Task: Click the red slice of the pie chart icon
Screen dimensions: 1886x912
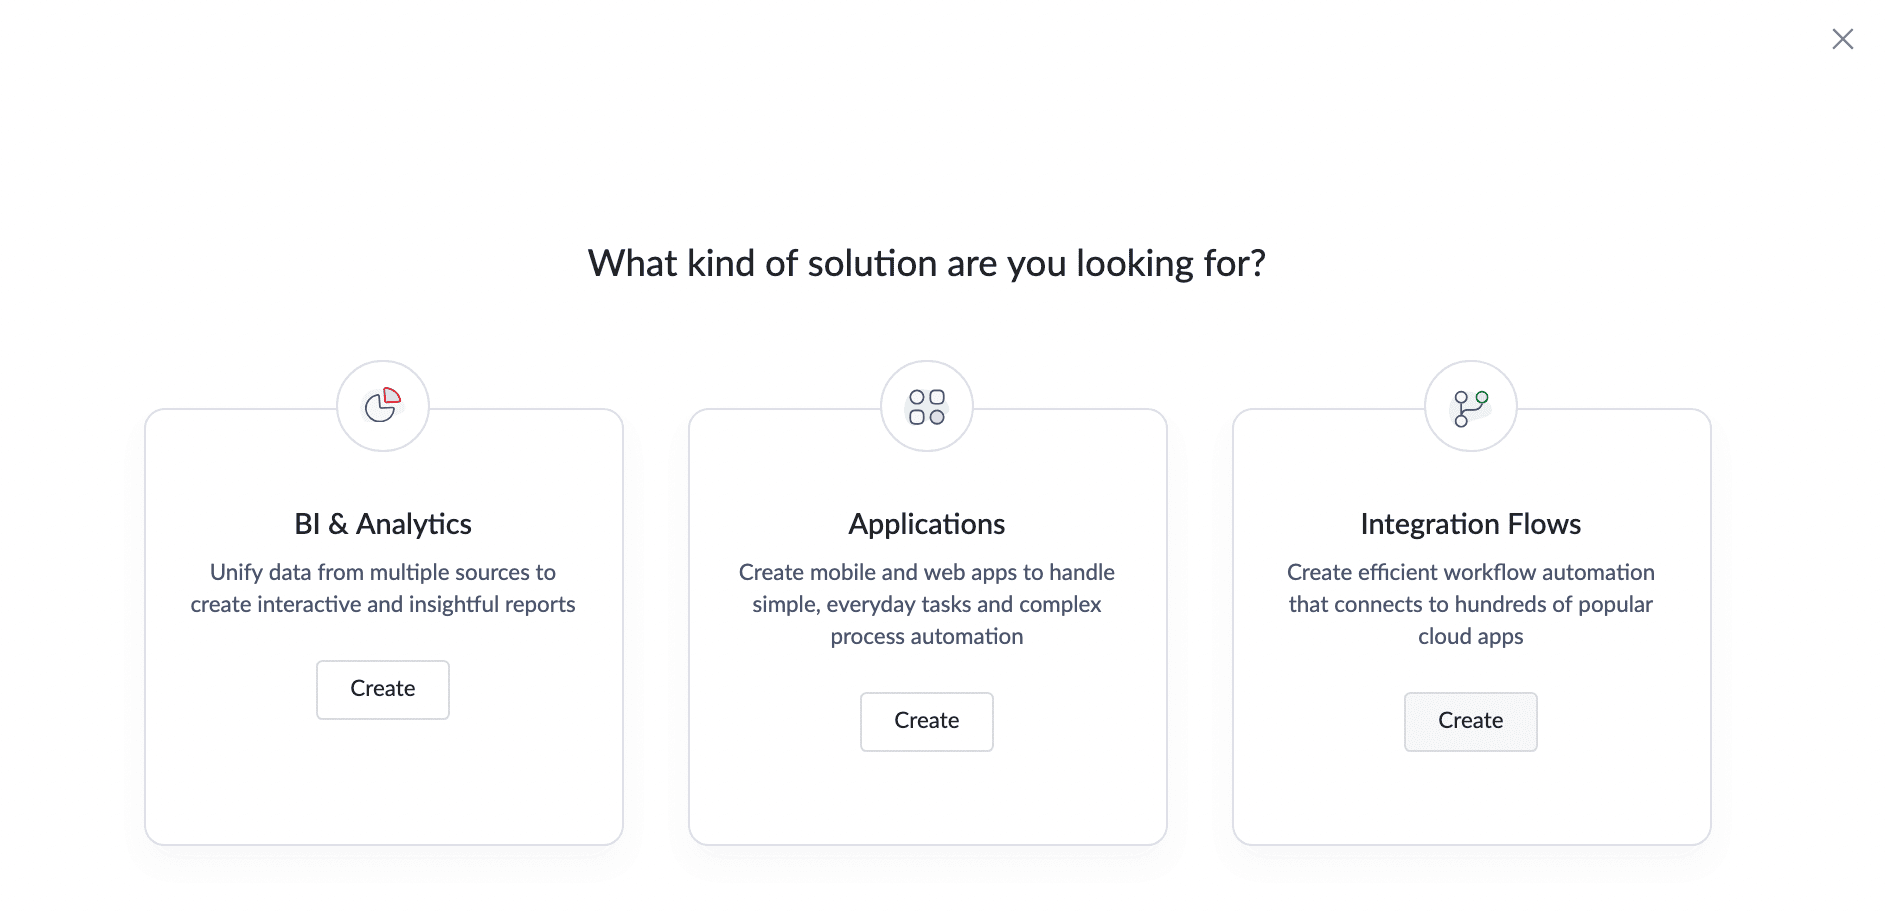Action: click(x=392, y=396)
